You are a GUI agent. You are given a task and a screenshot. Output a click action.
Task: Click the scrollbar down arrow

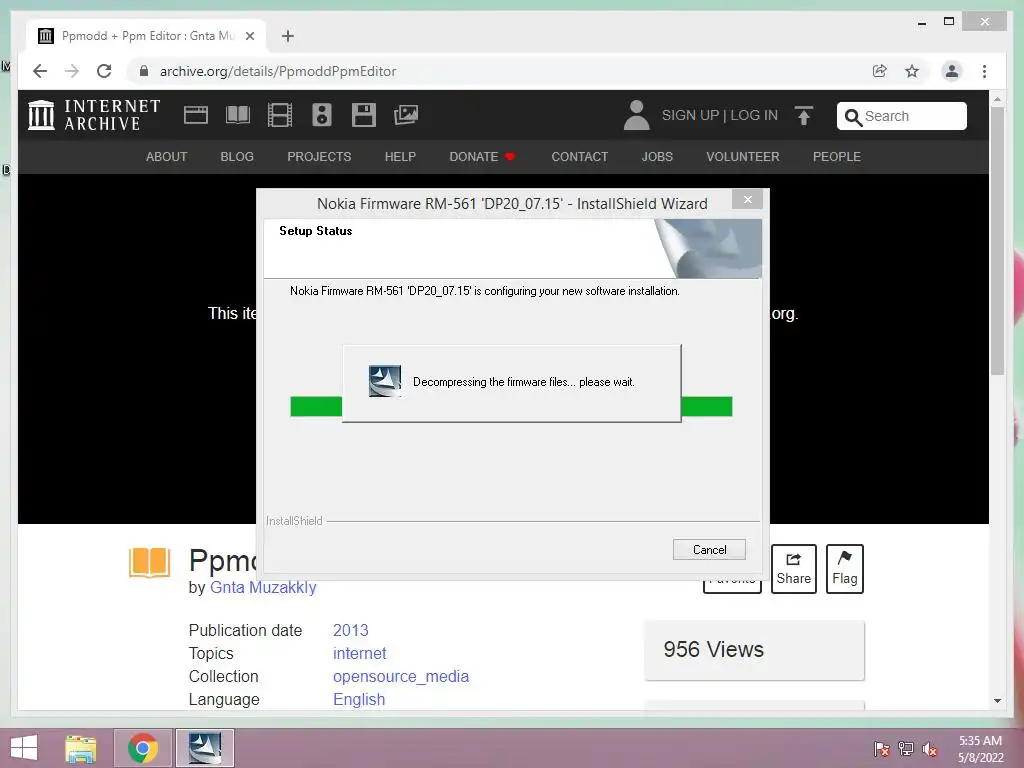coord(997,701)
